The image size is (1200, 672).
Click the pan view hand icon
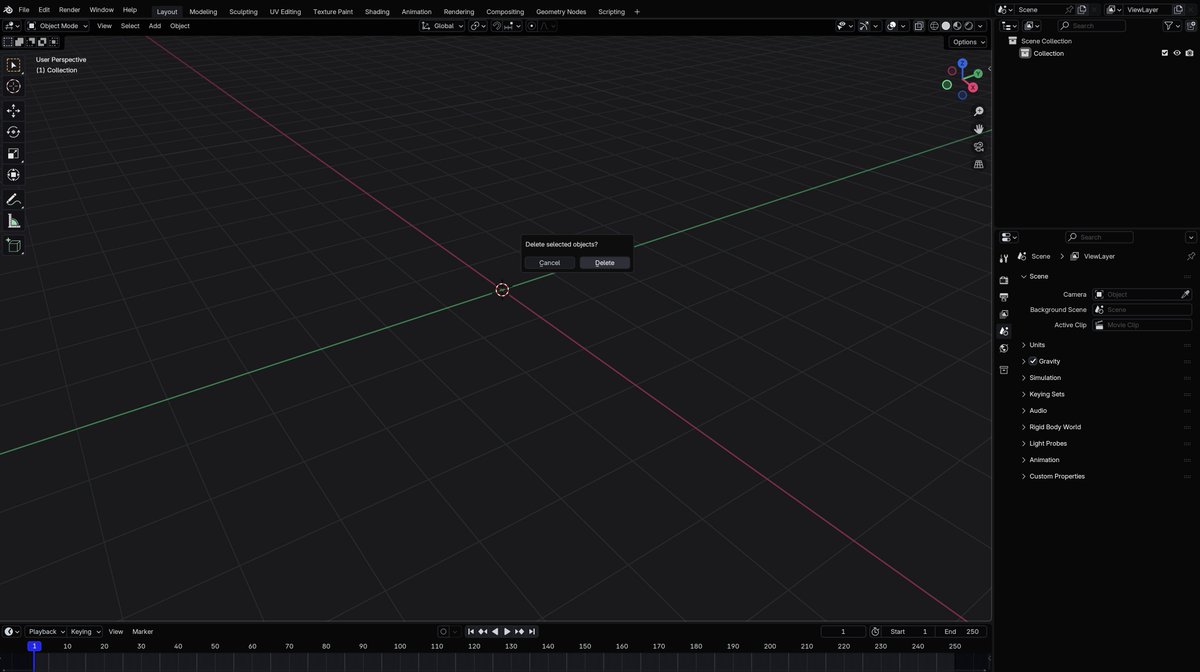tap(979, 129)
